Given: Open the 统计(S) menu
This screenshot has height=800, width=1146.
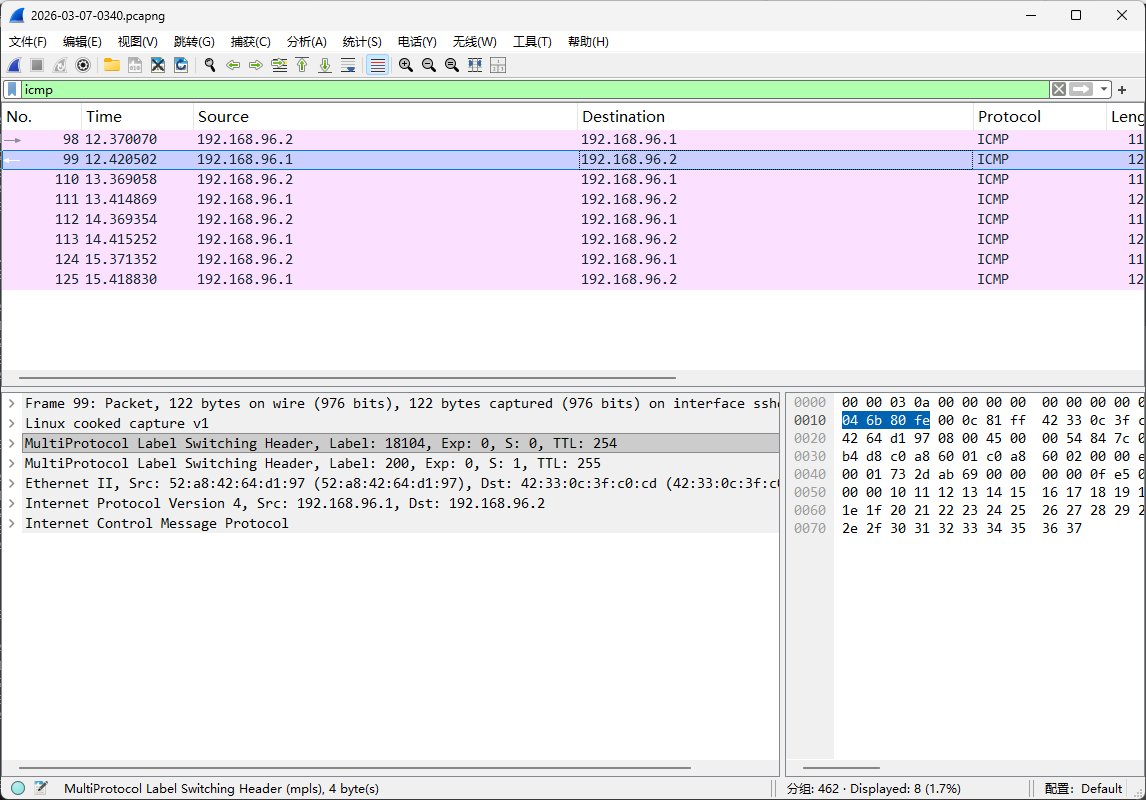Looking at the screenshot, I should click(361, 41).
